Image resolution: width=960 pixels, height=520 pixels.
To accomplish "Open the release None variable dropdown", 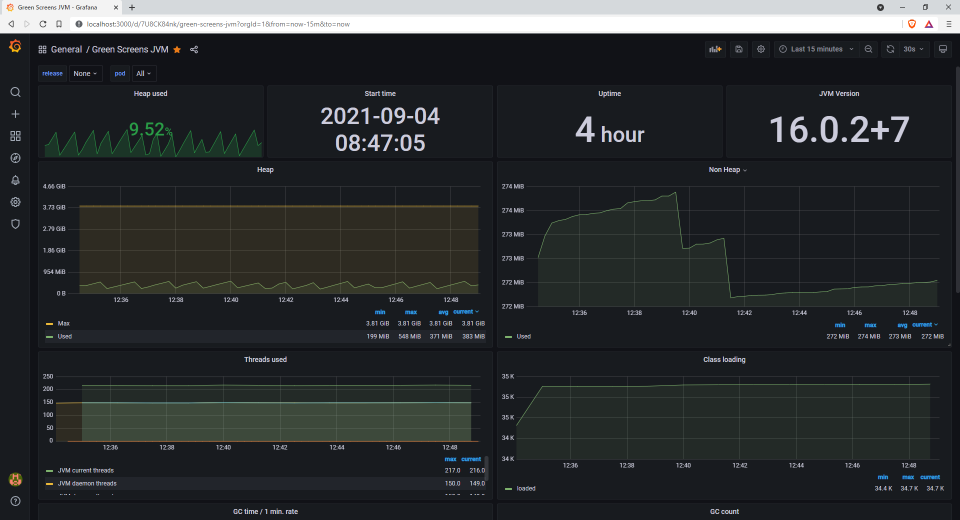I will click(x=85, y=73).
